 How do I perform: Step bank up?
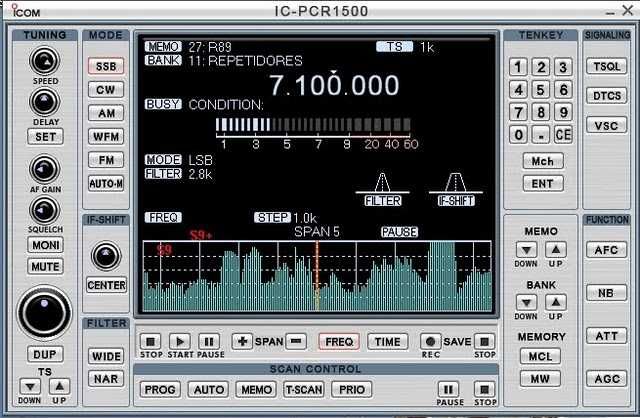[x=556, y=302]
